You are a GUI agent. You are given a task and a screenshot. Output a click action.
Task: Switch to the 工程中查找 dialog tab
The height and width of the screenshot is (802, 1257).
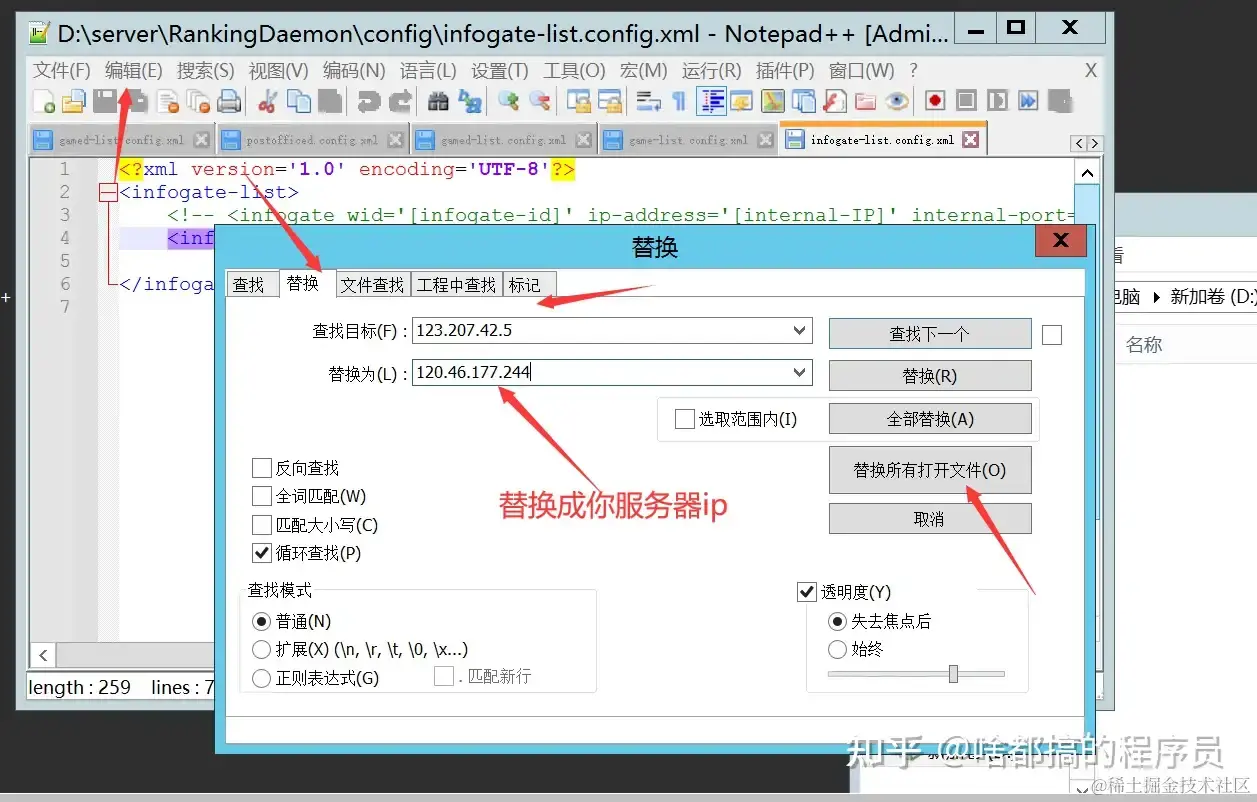pos(456,285)
